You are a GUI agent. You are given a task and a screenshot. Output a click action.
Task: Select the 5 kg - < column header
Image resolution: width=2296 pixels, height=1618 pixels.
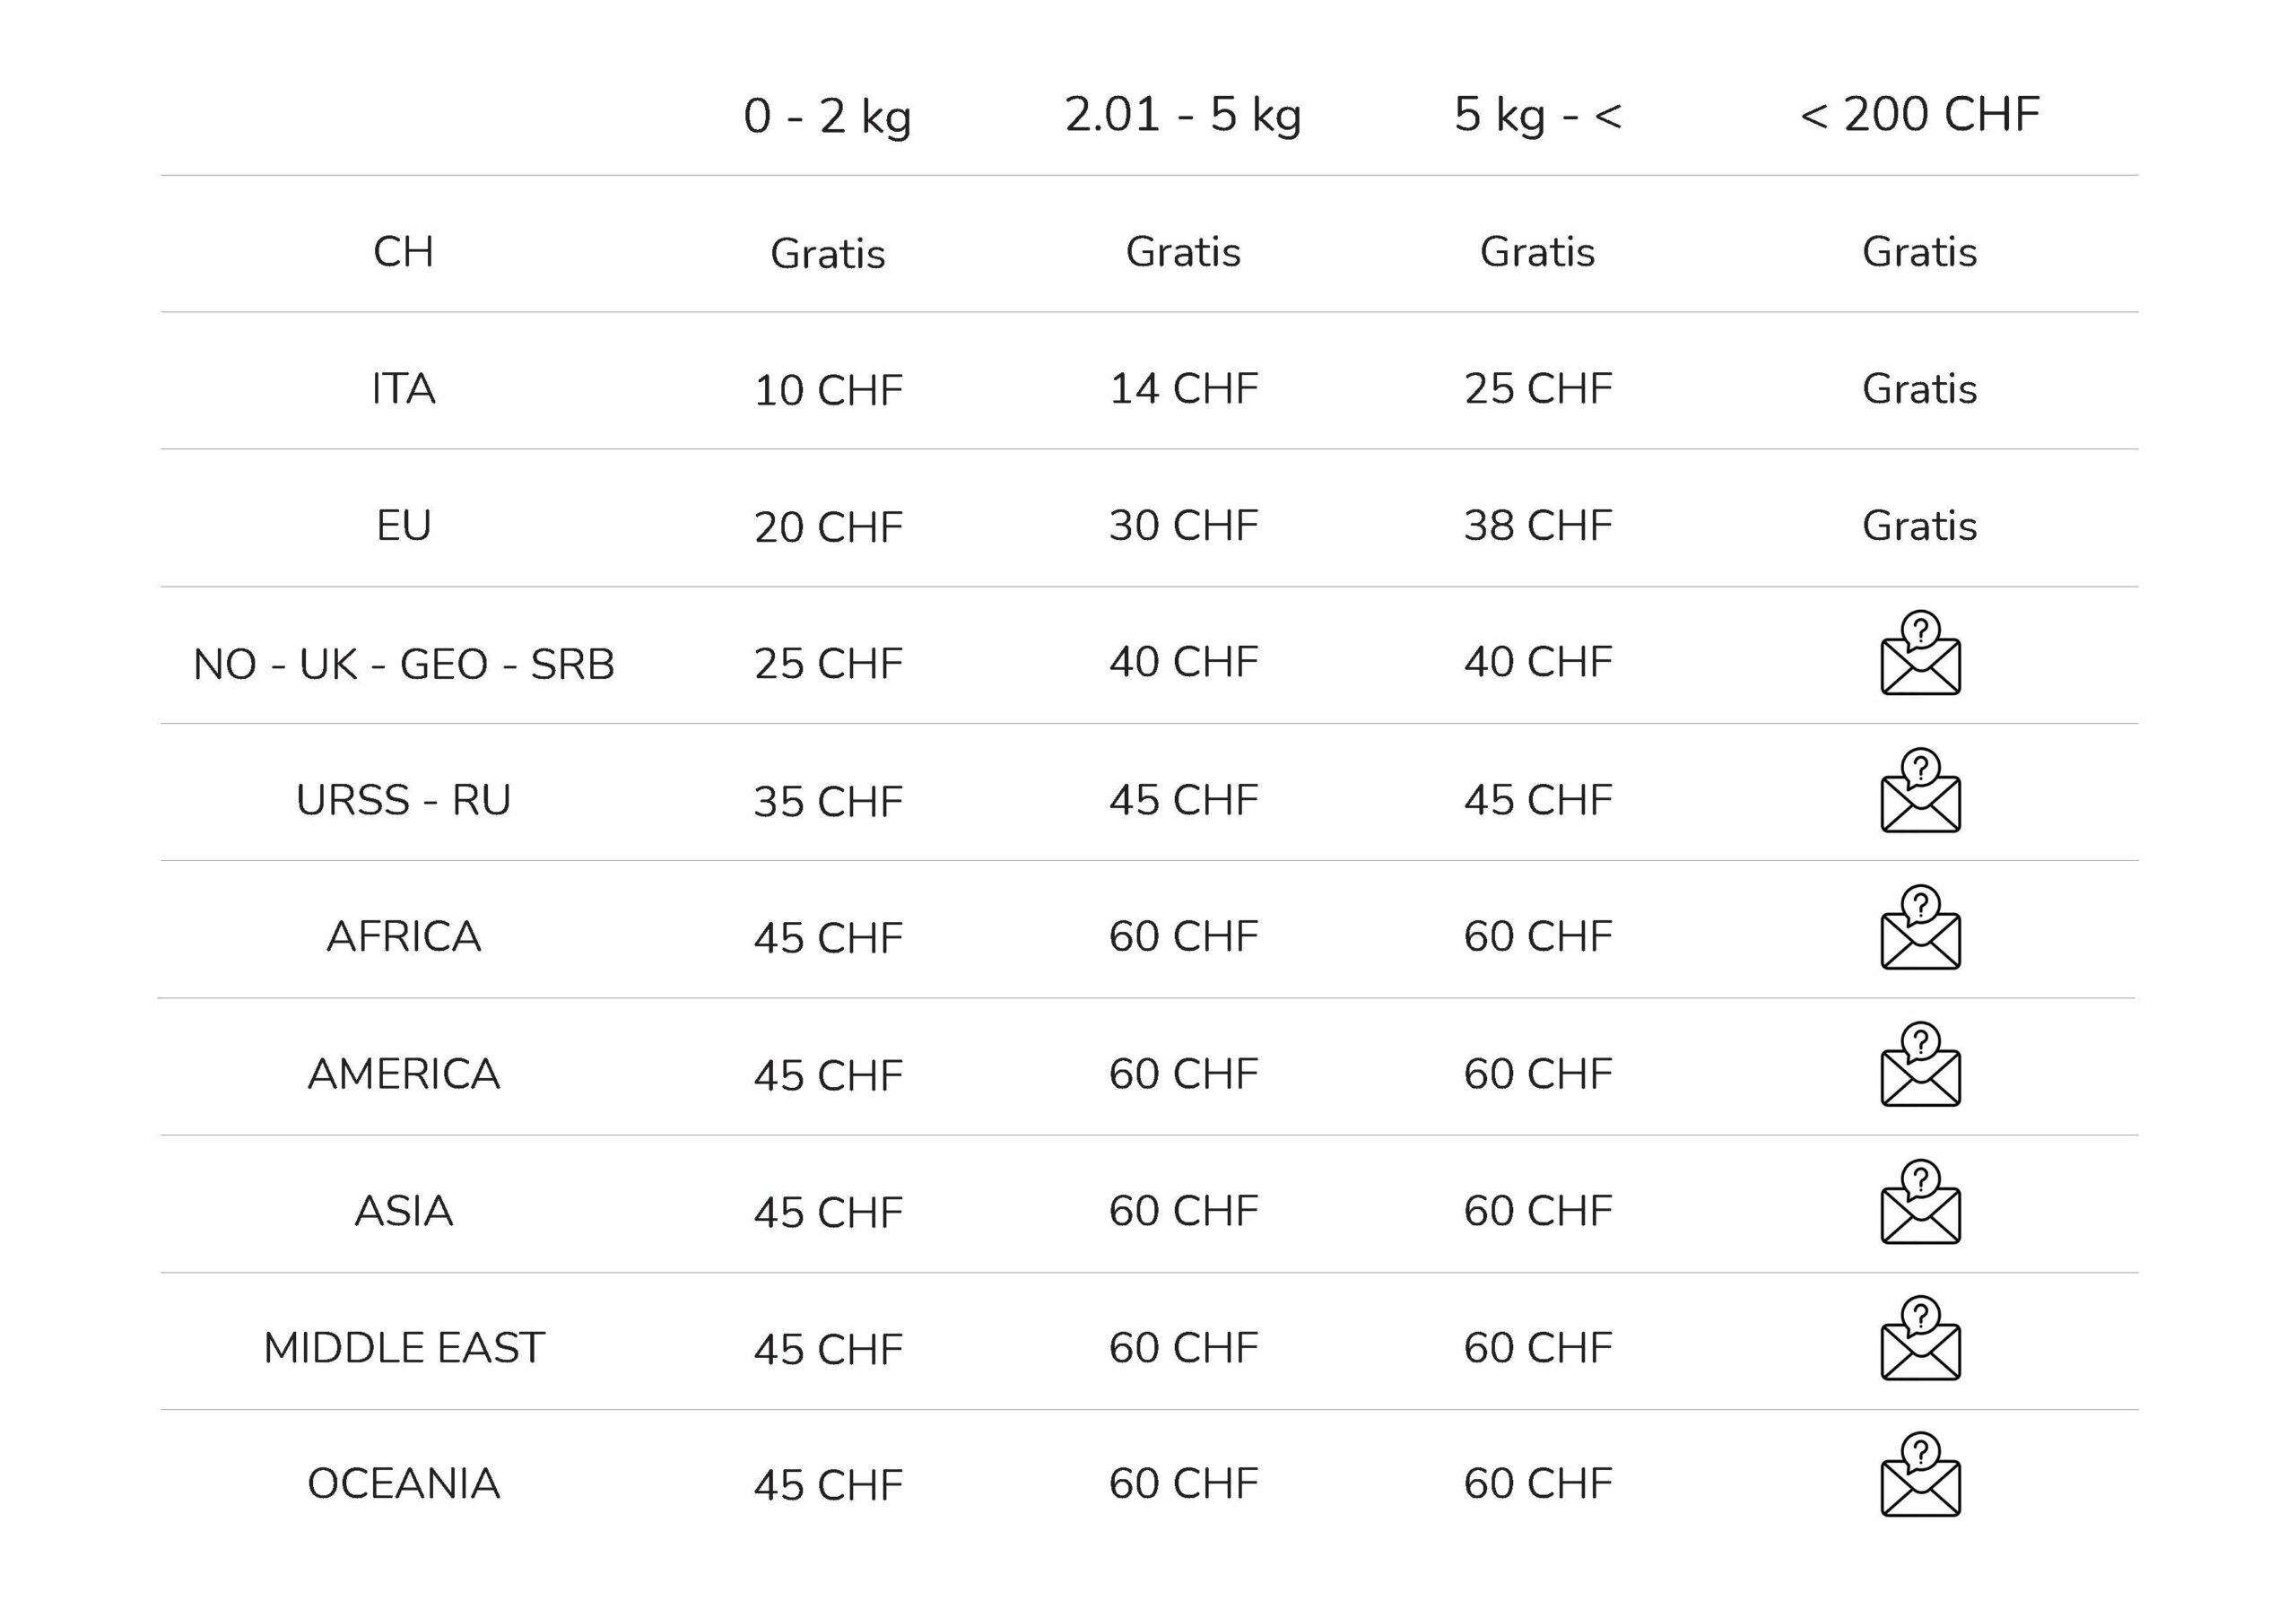[1538, 115]
